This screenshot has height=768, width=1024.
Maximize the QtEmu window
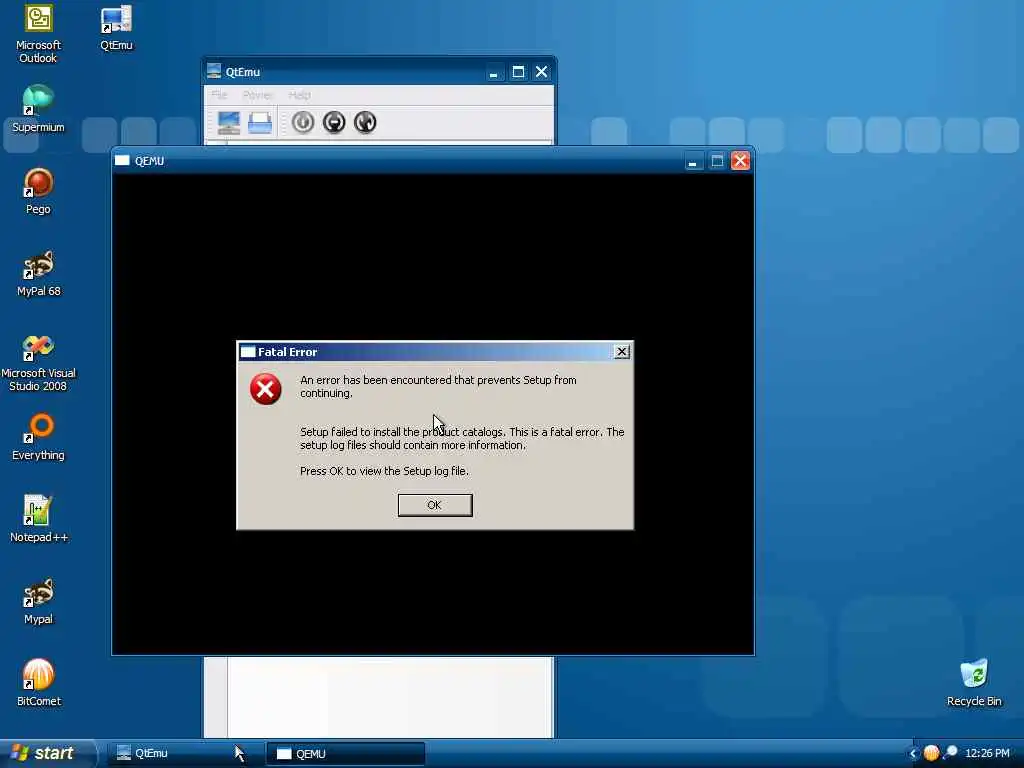pos(518,72)
